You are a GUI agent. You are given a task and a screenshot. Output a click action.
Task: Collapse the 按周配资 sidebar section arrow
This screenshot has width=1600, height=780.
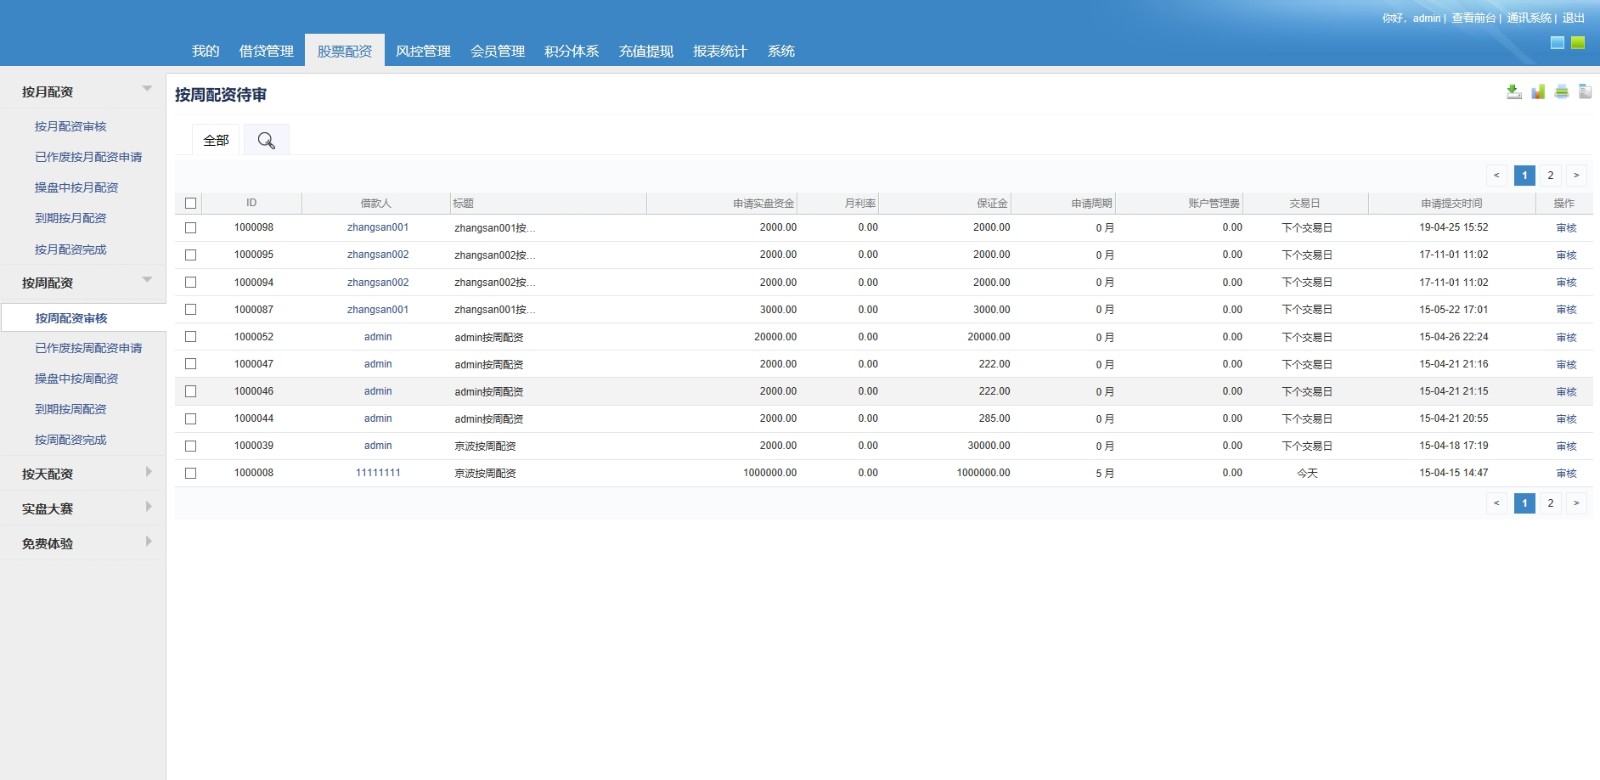[147, 280]
